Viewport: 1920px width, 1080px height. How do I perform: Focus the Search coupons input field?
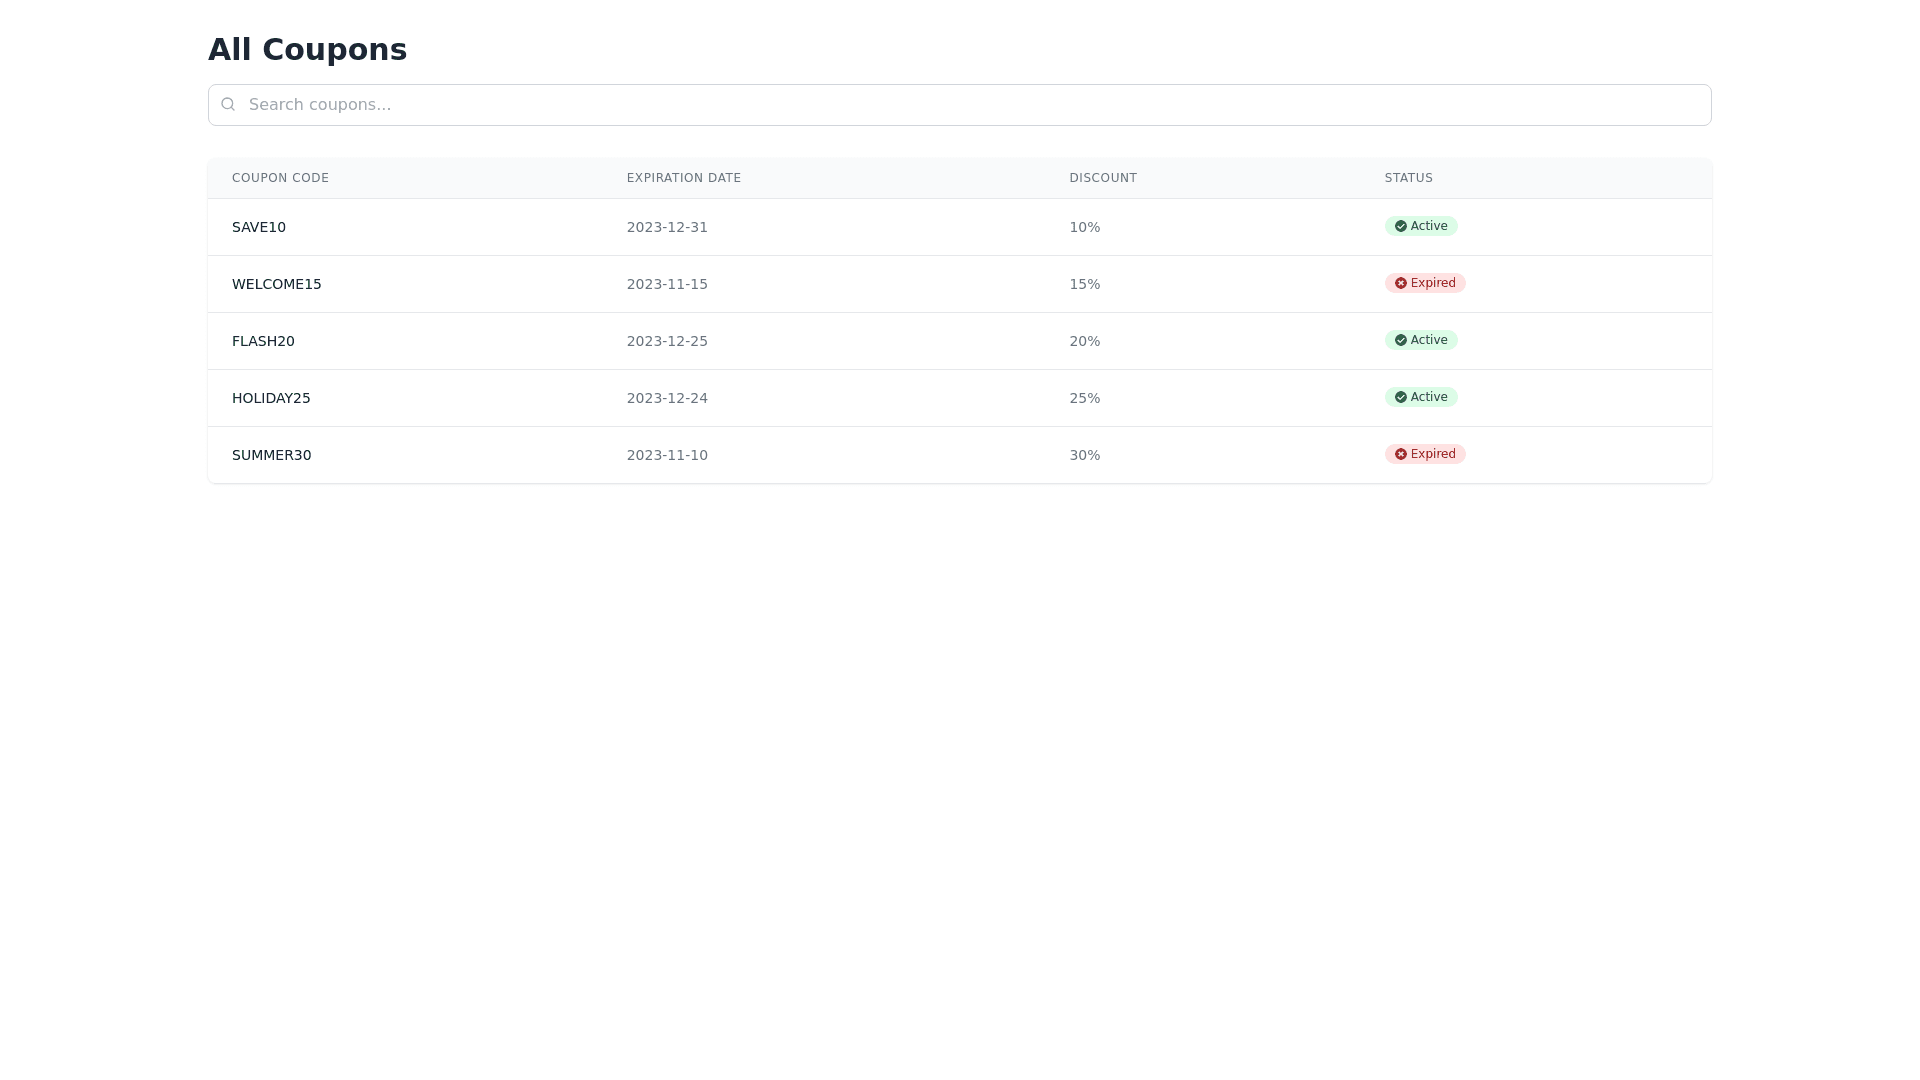coord(960,105)
